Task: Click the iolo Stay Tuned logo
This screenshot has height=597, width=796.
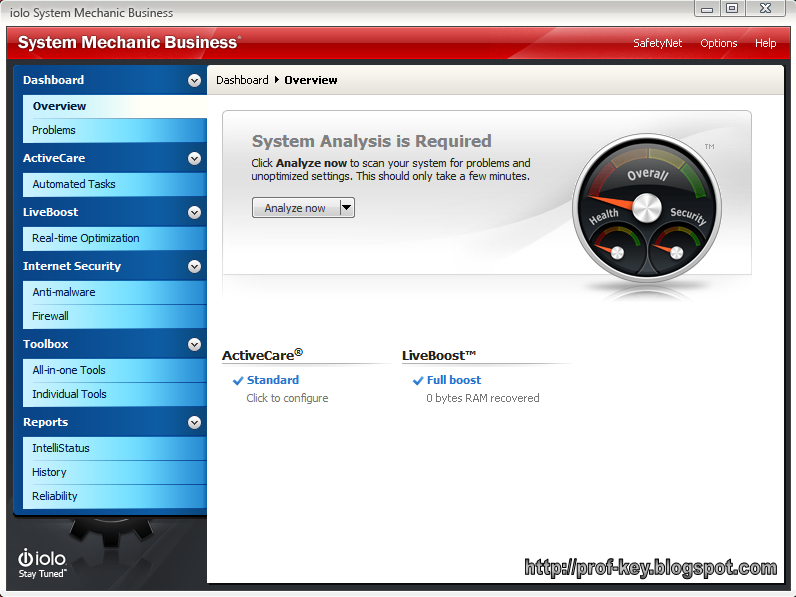Action: pos(42,563)
